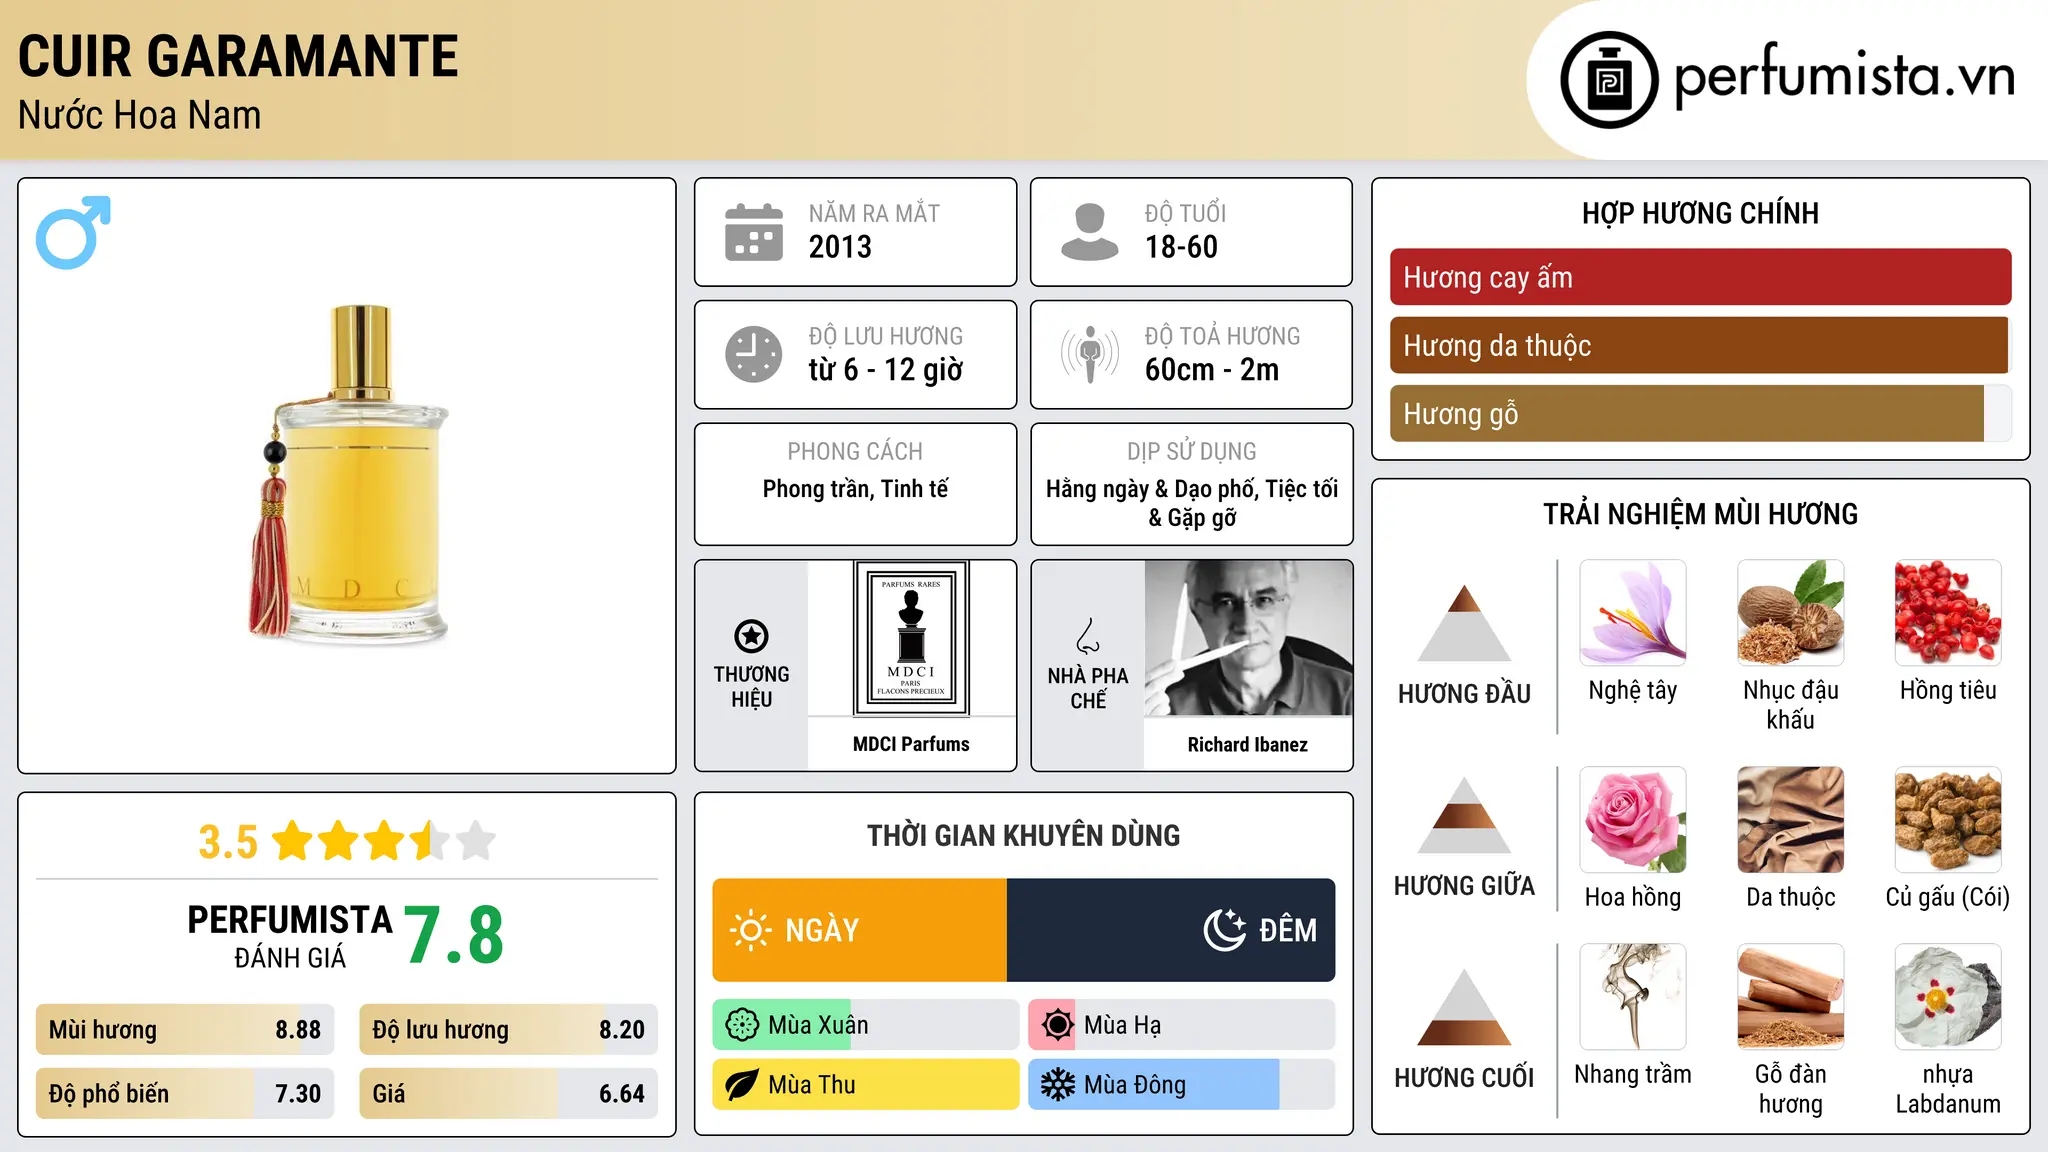2048x1152 pixels.
Task: Click the HỢP HƯƠNG CHÍNH heading
Action: click(x=1700, y=213)
